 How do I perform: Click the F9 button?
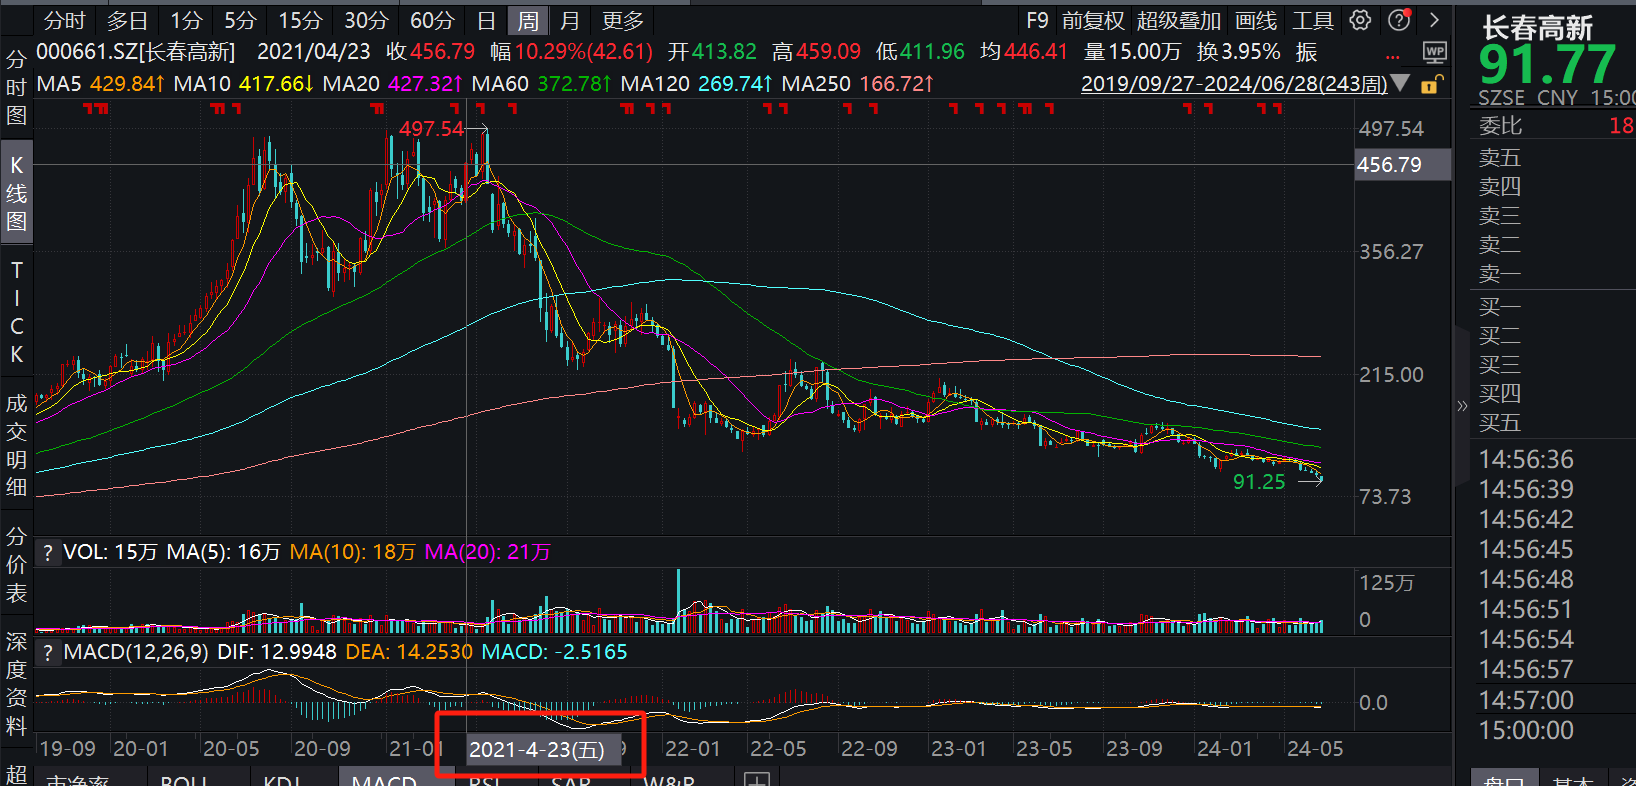pos(1037,20)
